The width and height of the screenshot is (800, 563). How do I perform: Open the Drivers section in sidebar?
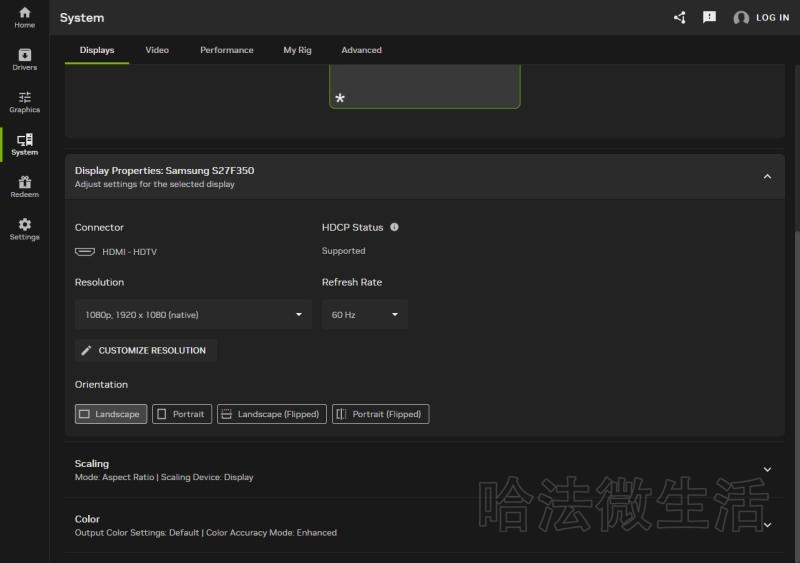coord(24,60)
